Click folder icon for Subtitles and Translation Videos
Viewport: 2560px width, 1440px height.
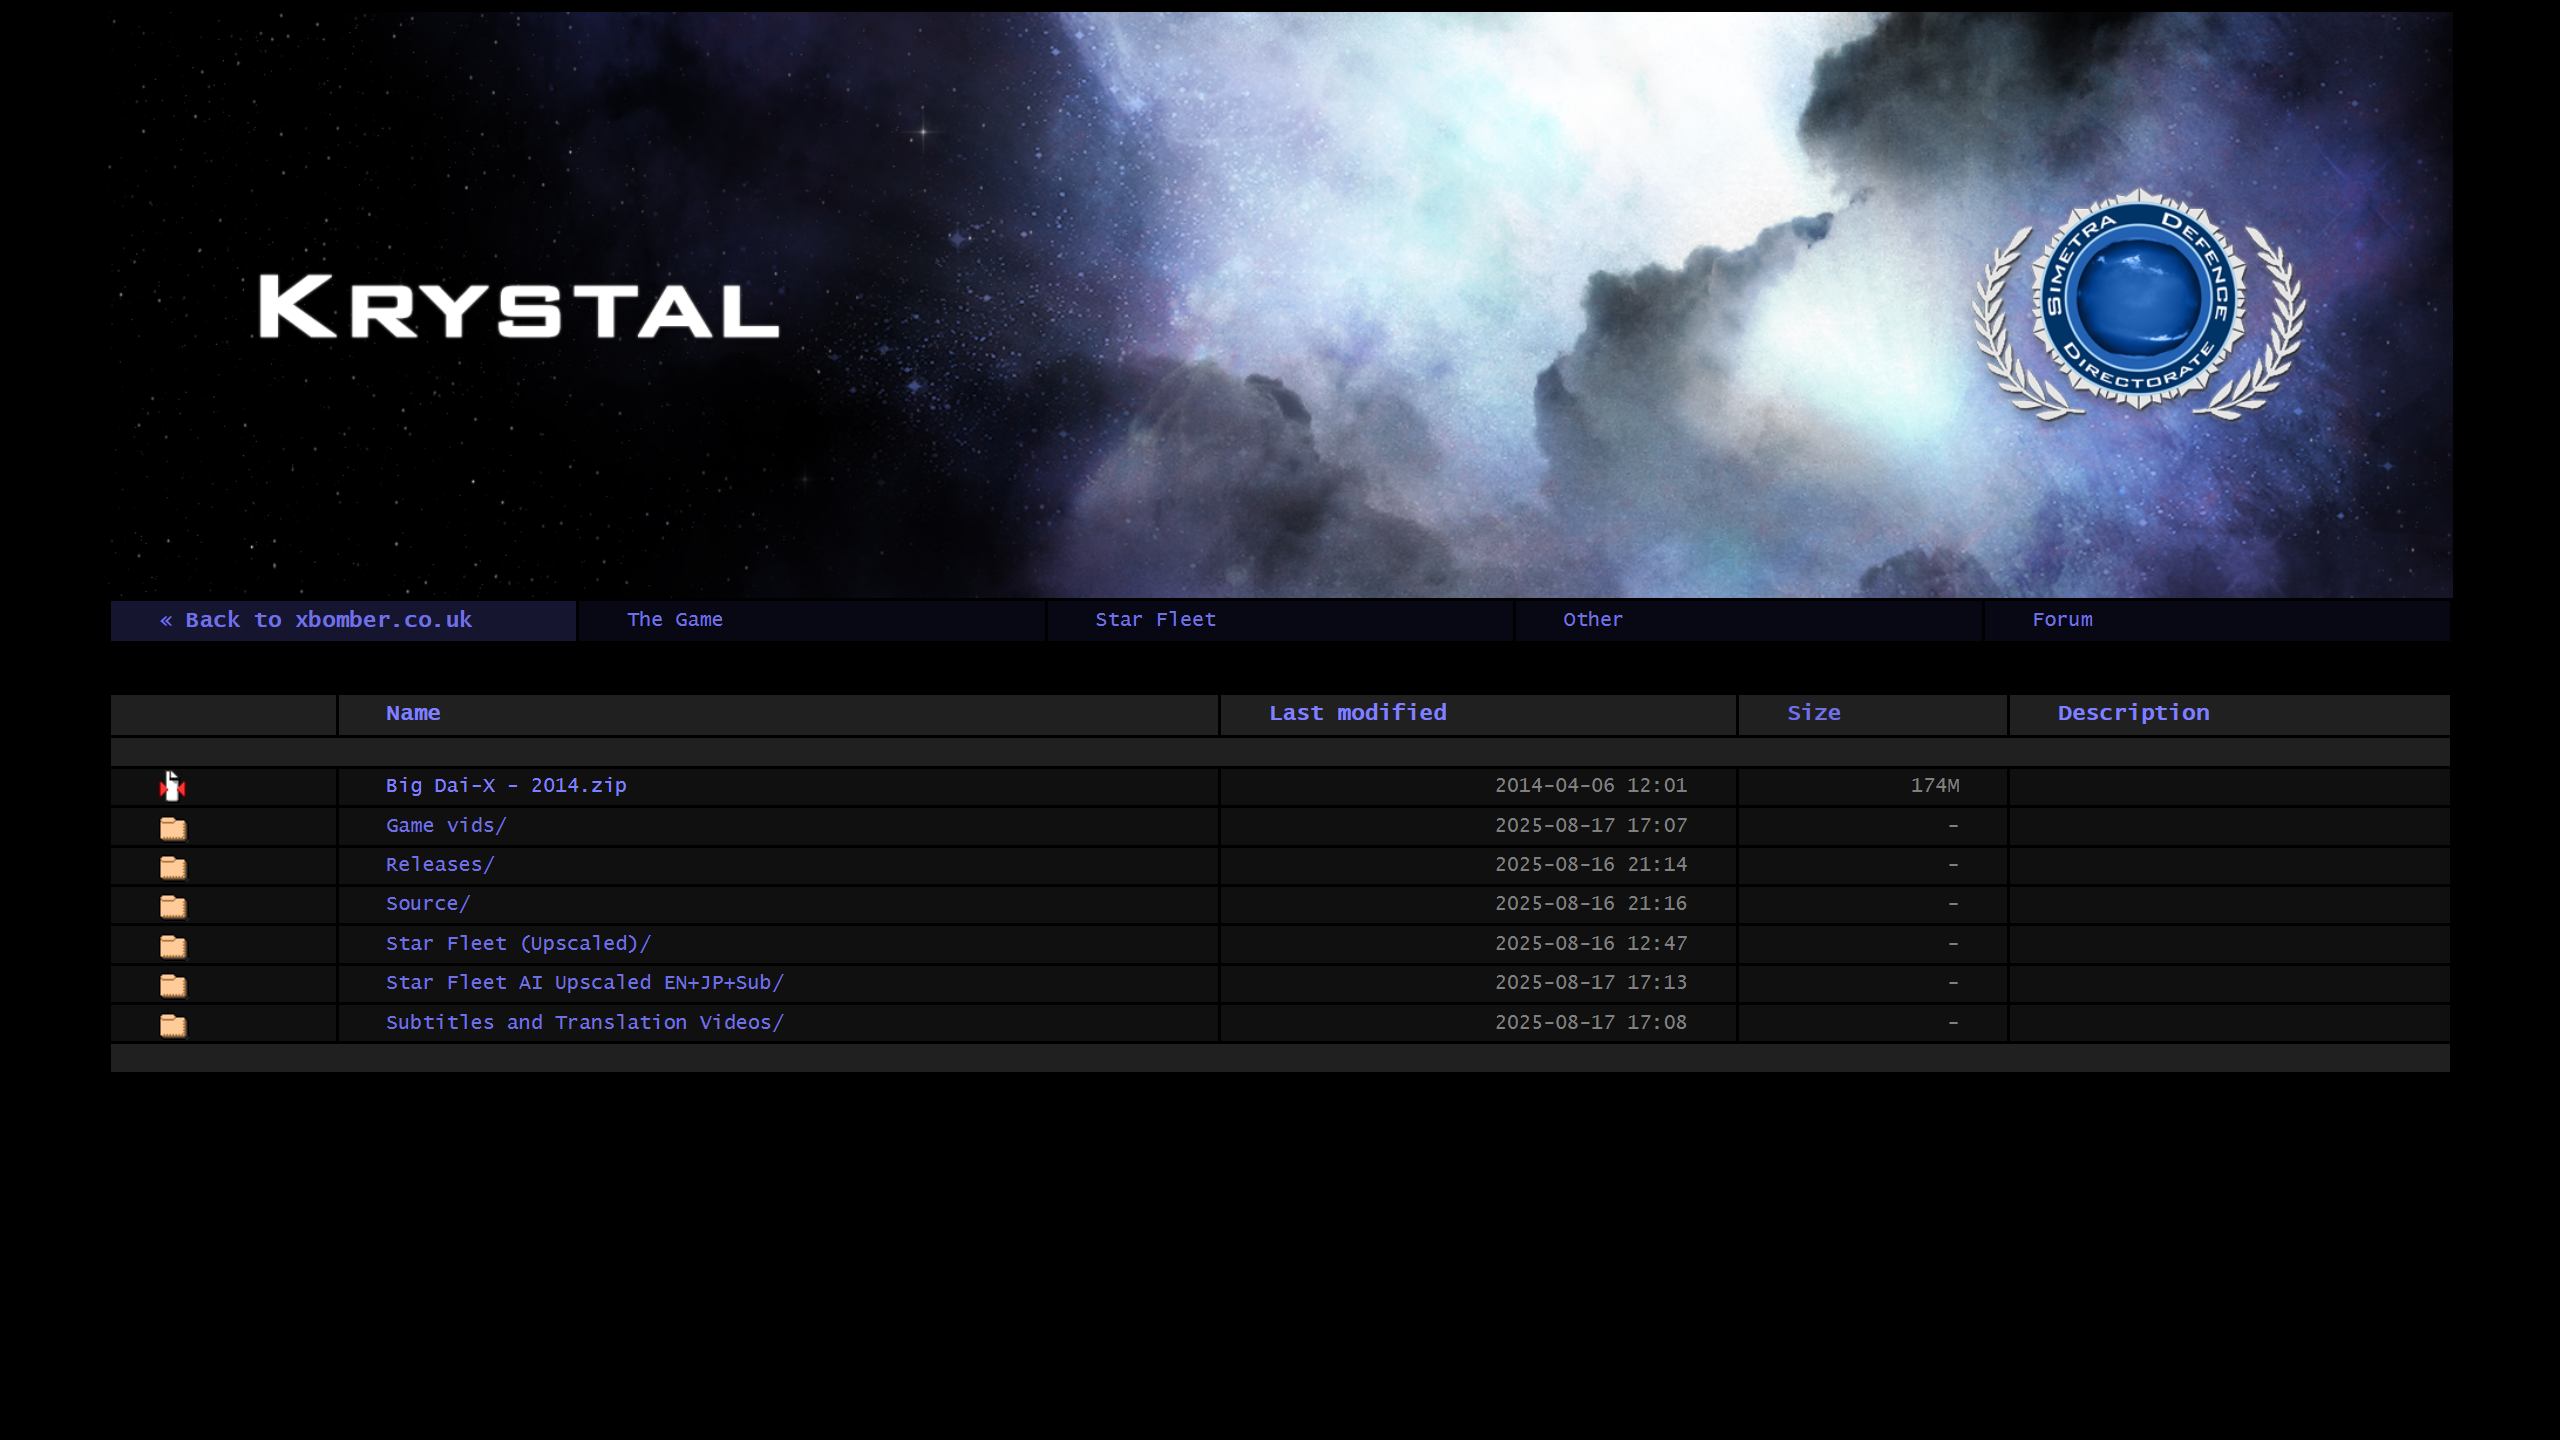173,1025
